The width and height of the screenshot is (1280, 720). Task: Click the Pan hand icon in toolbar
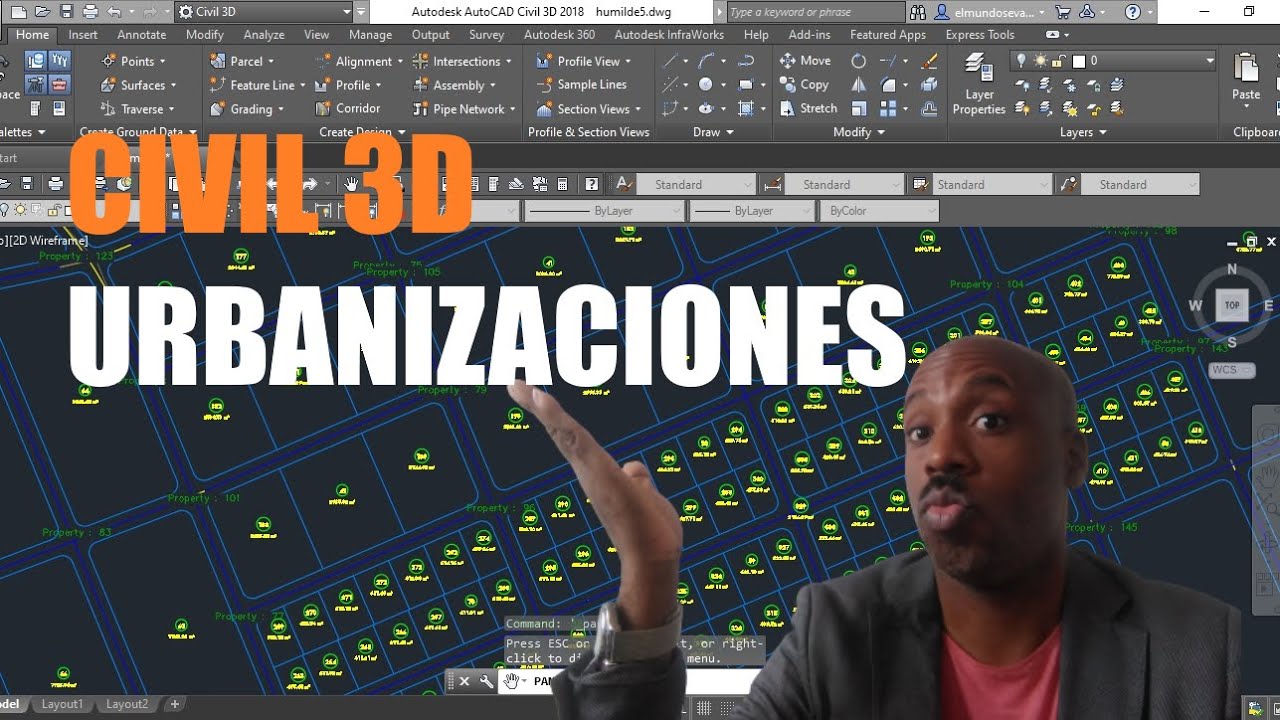[351, 184]
